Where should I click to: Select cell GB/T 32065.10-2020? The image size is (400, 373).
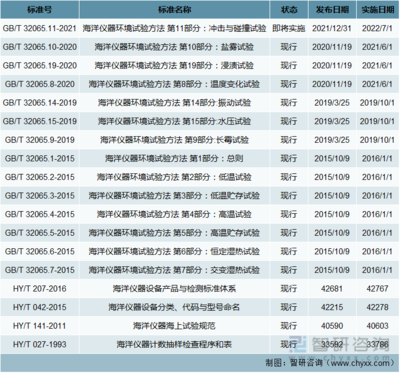[x=40, y=47]
